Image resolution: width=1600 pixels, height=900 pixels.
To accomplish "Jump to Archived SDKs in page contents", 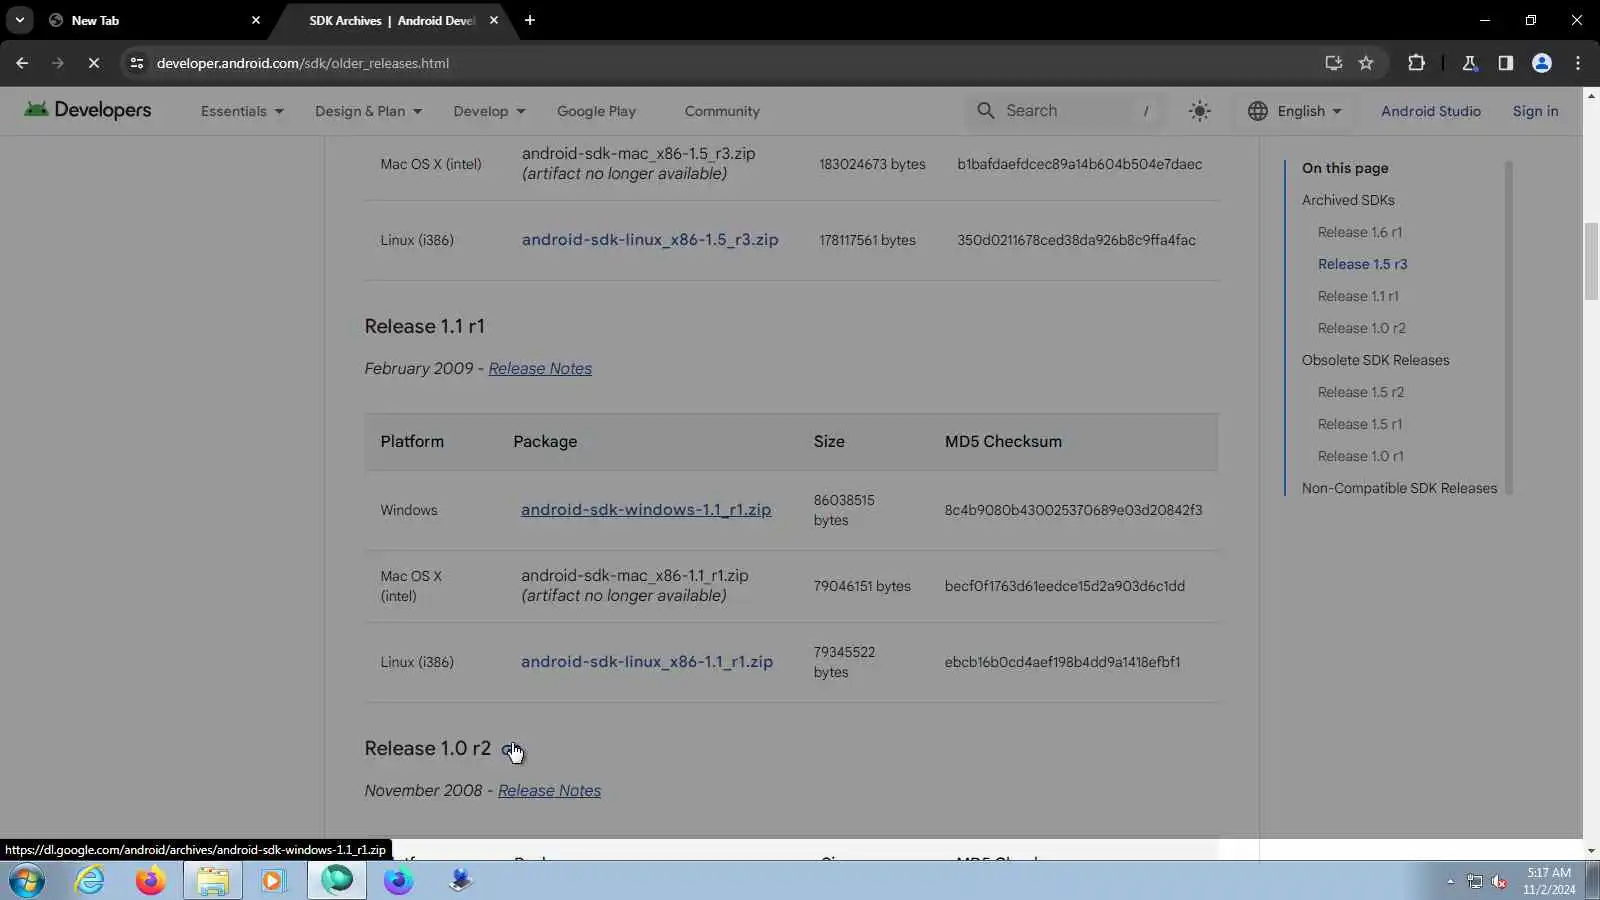I will pyautogui.click(x=1348, y=200).
